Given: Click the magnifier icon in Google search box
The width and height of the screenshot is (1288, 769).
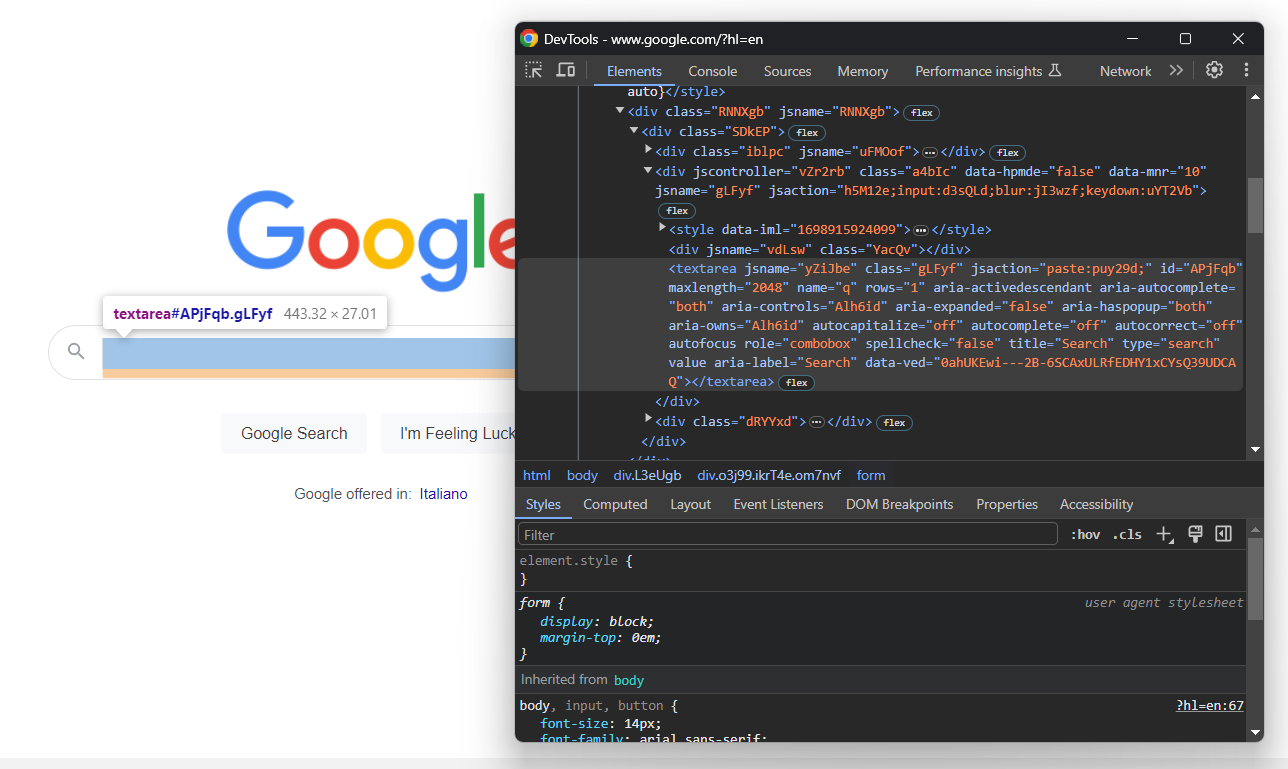Looking at the screenshot, I should pyautogui.click(x=76, y=351).
